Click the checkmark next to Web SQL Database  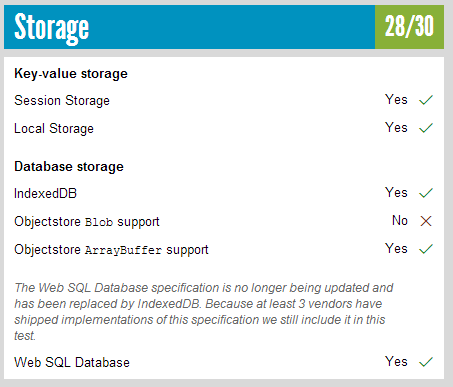426,362
